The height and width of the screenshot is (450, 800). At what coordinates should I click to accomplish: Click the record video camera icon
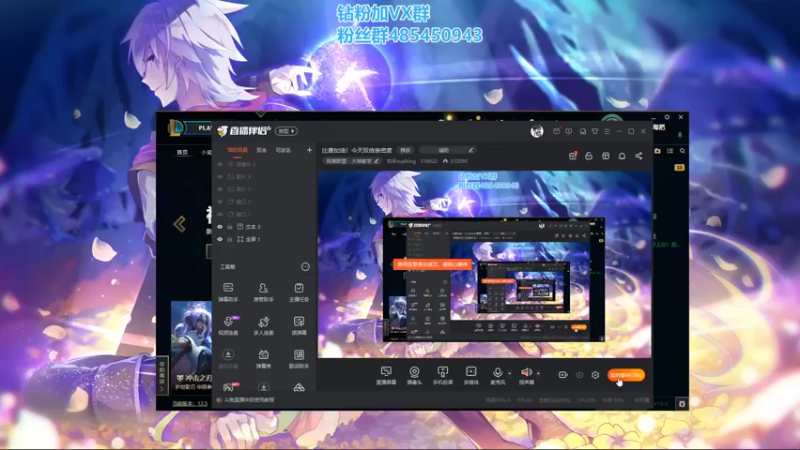tap(563, 375)
